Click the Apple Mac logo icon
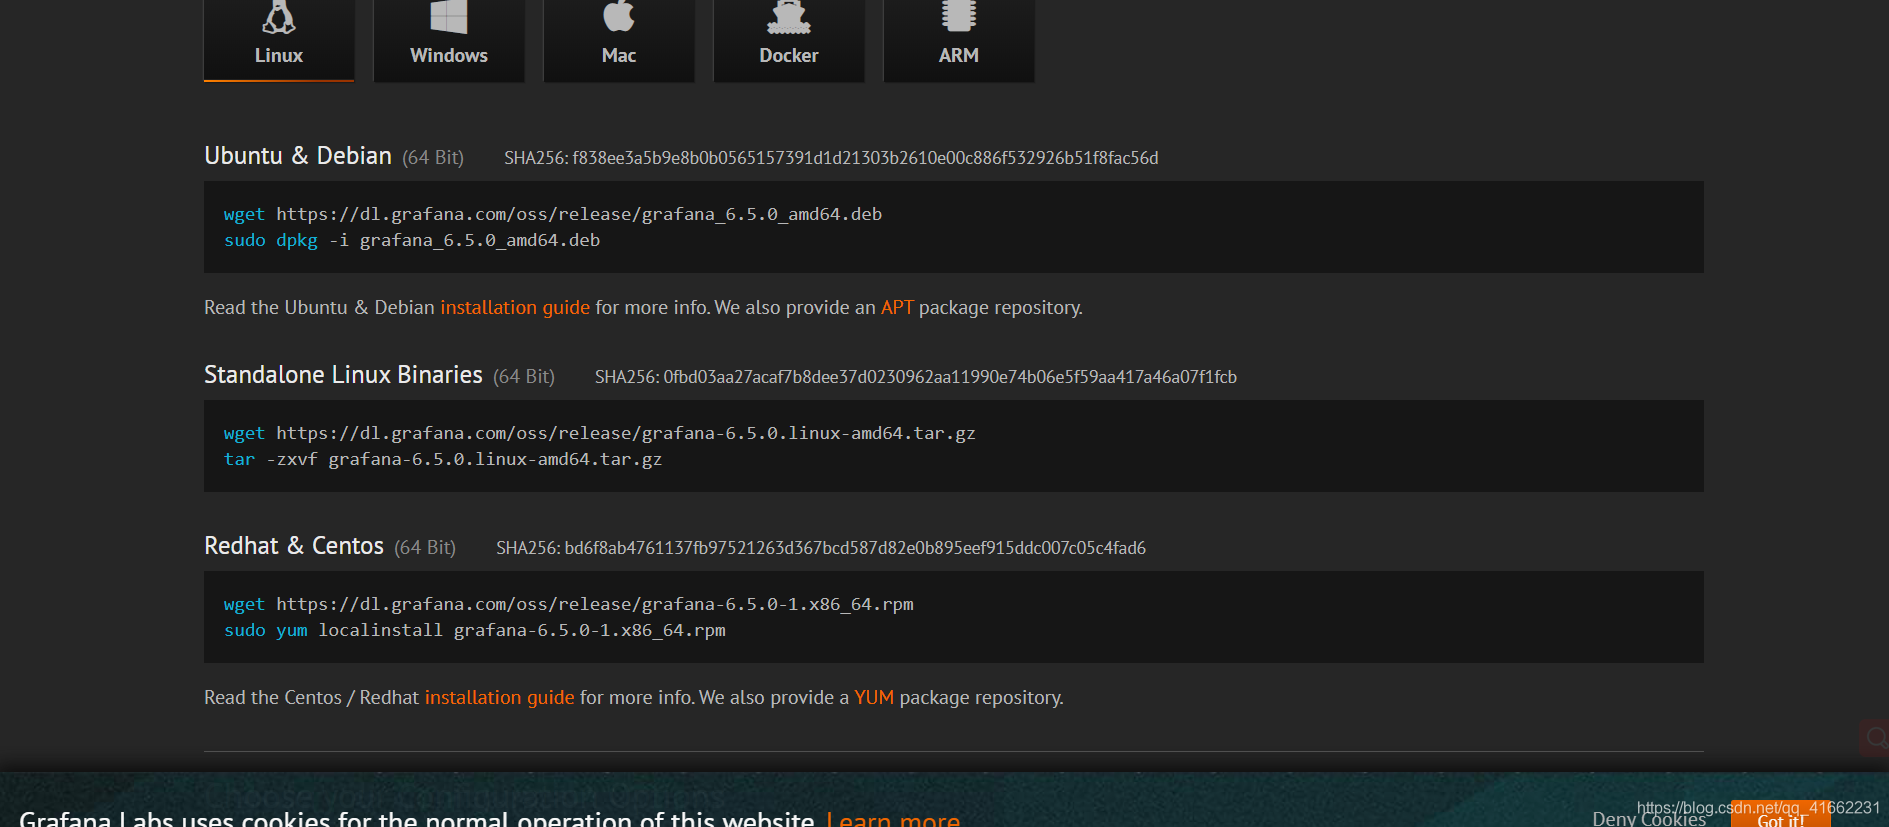1889x827 pixels. point(619,15)
